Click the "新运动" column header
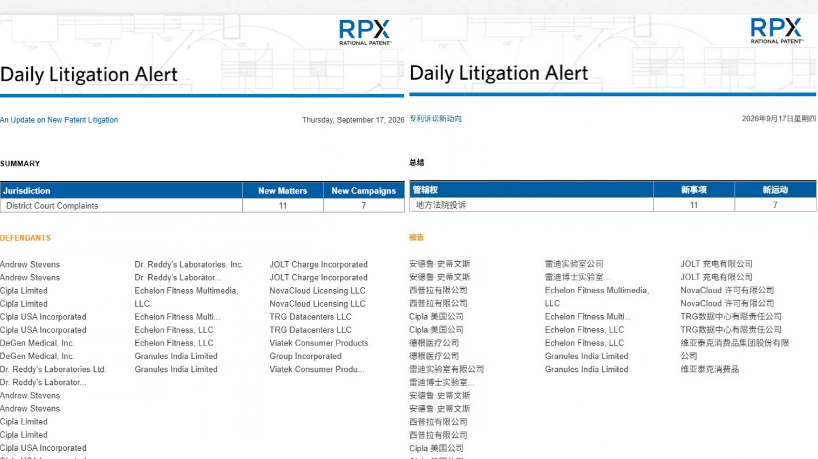 coord(775,189)
